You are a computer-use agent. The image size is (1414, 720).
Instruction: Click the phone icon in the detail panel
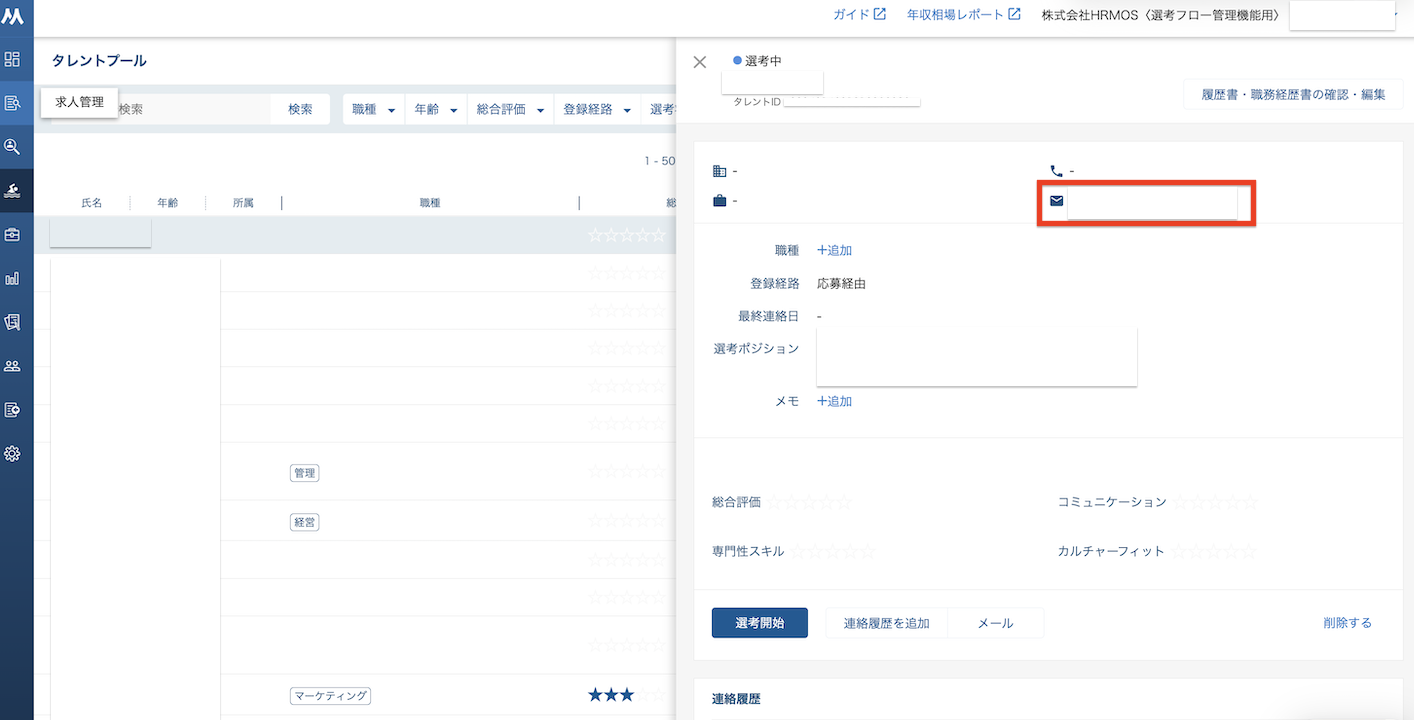1056,171
